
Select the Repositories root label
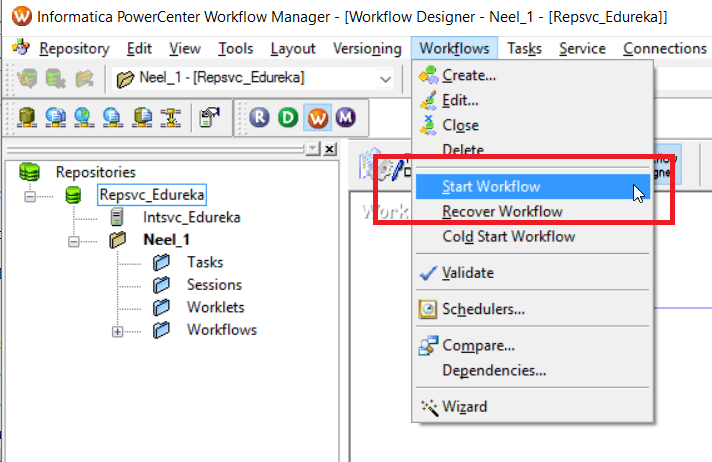pos(95,172)
